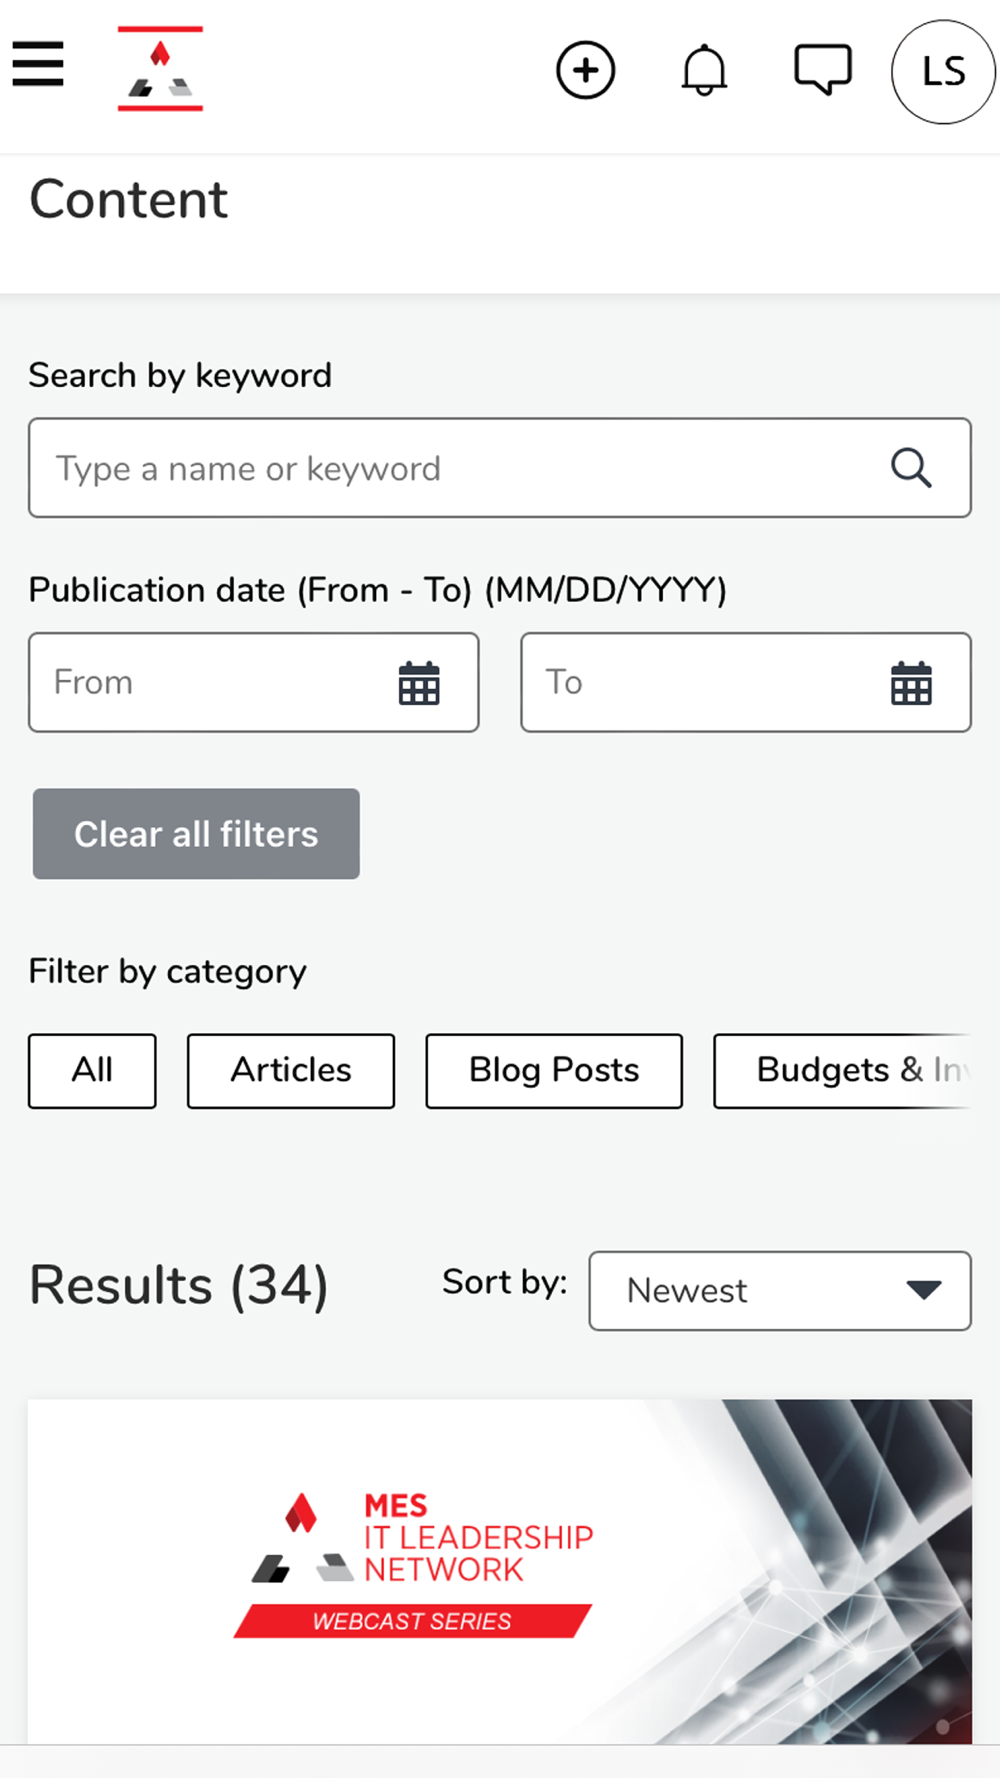Open the From date calendar picker

[x=419, y=683]
